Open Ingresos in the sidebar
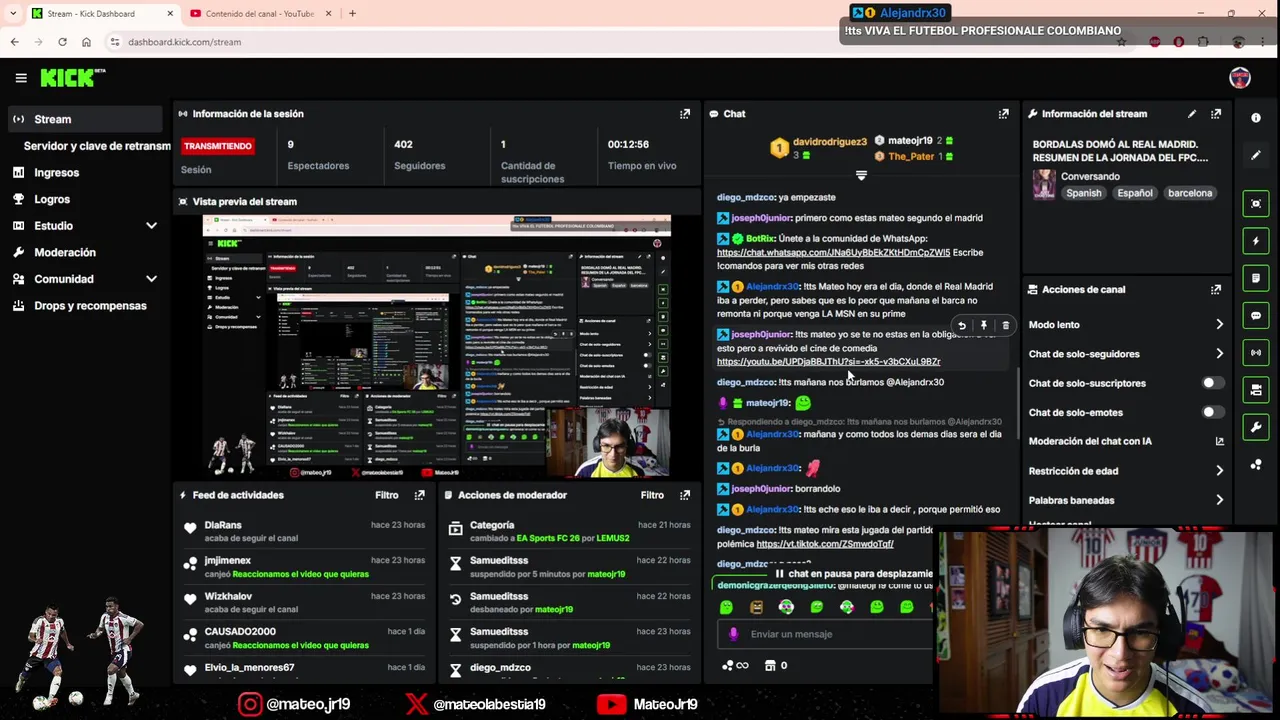 [x=85, y=173]
